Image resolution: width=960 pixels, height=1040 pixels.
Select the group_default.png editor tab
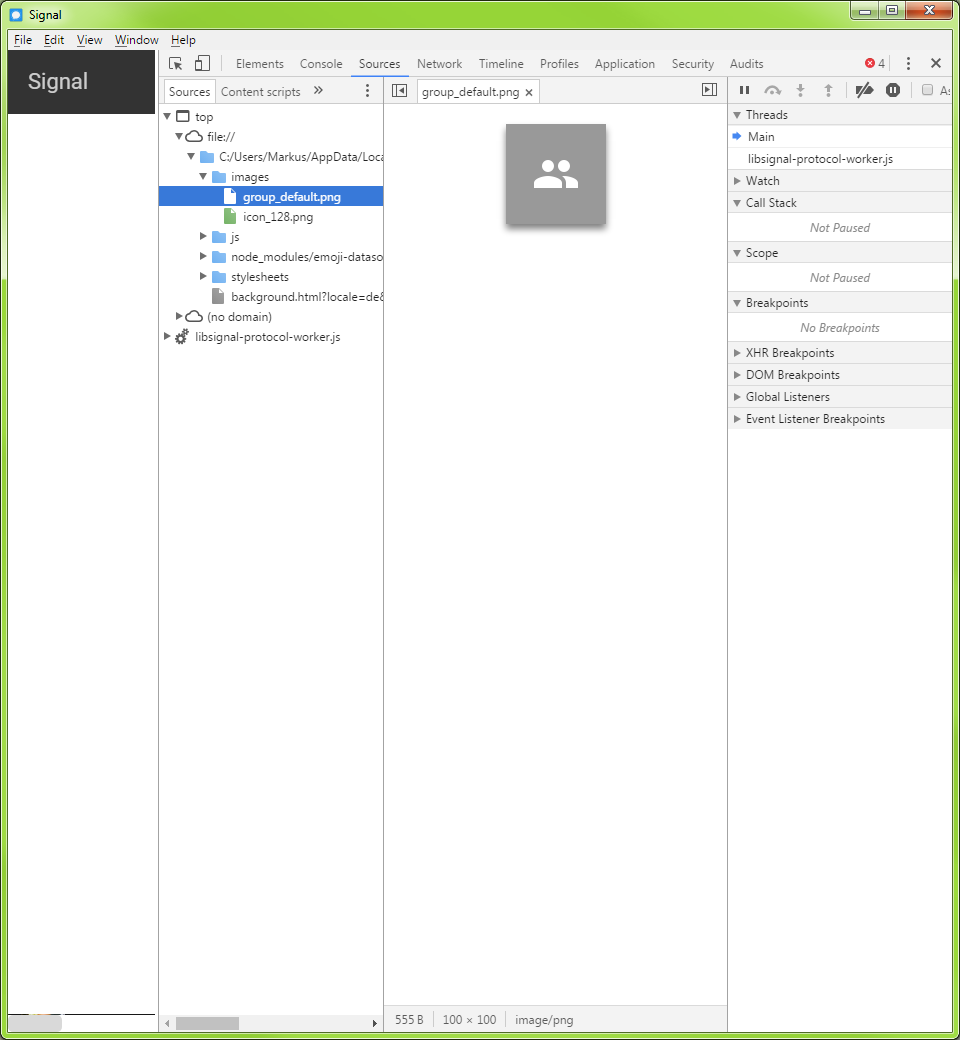(470, 92)
